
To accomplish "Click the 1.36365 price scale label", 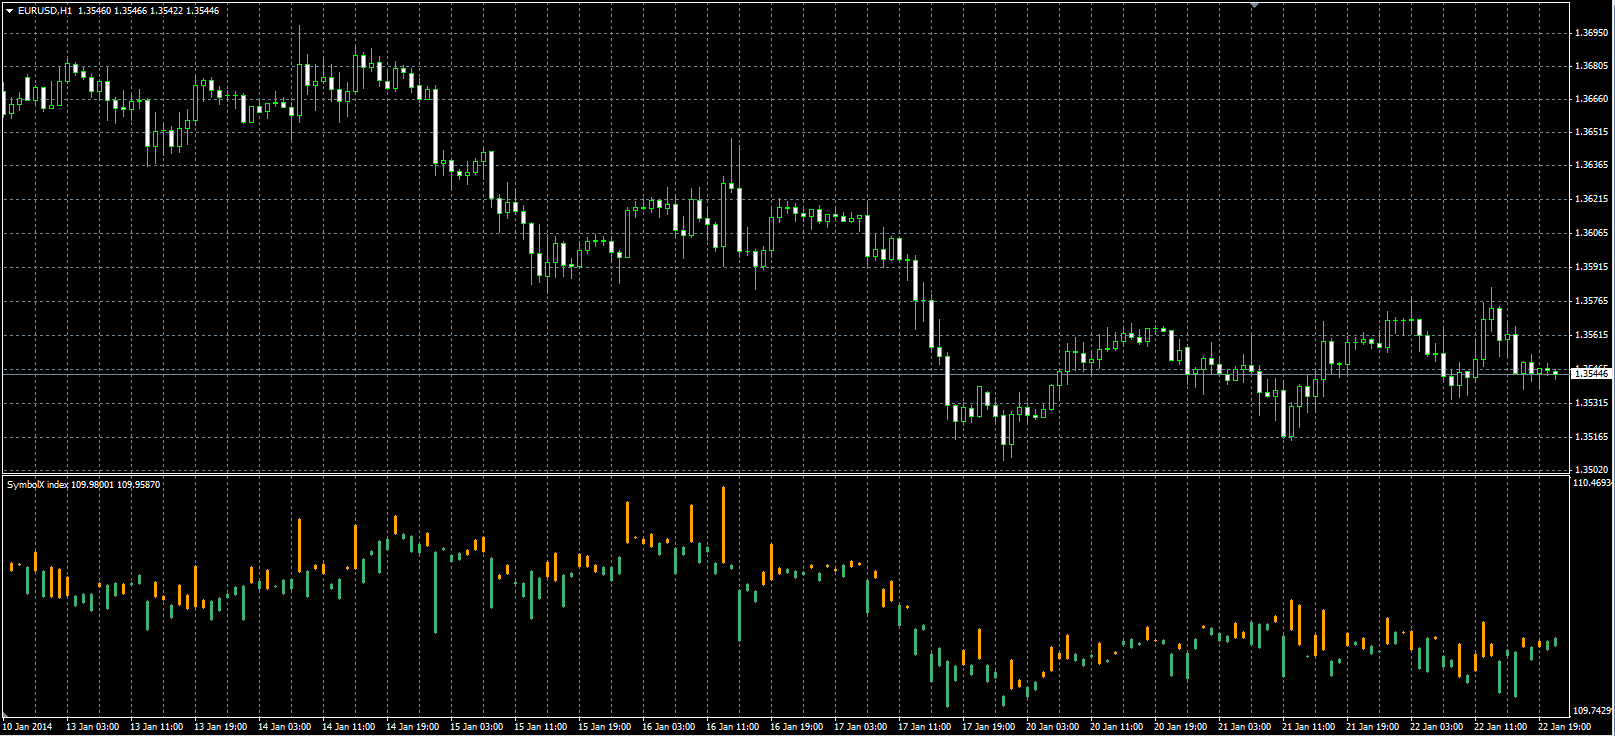I will (1591, 164).
